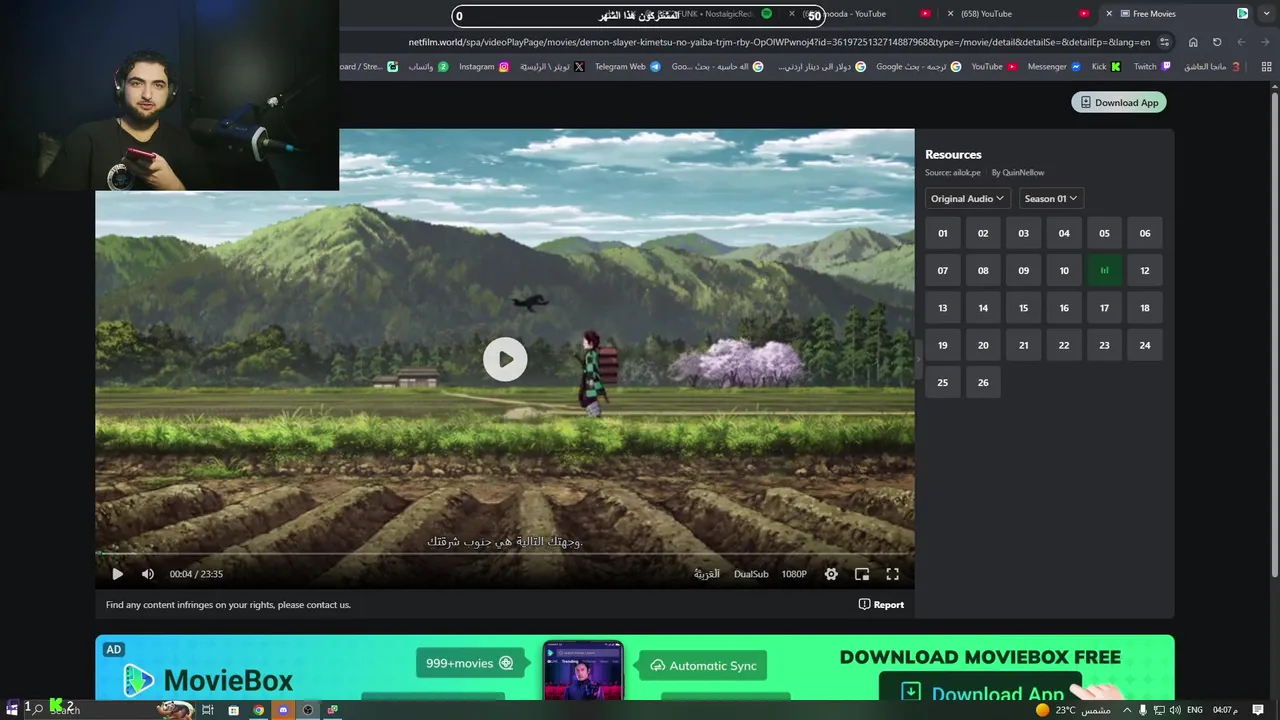The width and height of the screenshot is (1280, 720).
Task: Open the browser tab search dropdown
Action: coord(1267,14)
